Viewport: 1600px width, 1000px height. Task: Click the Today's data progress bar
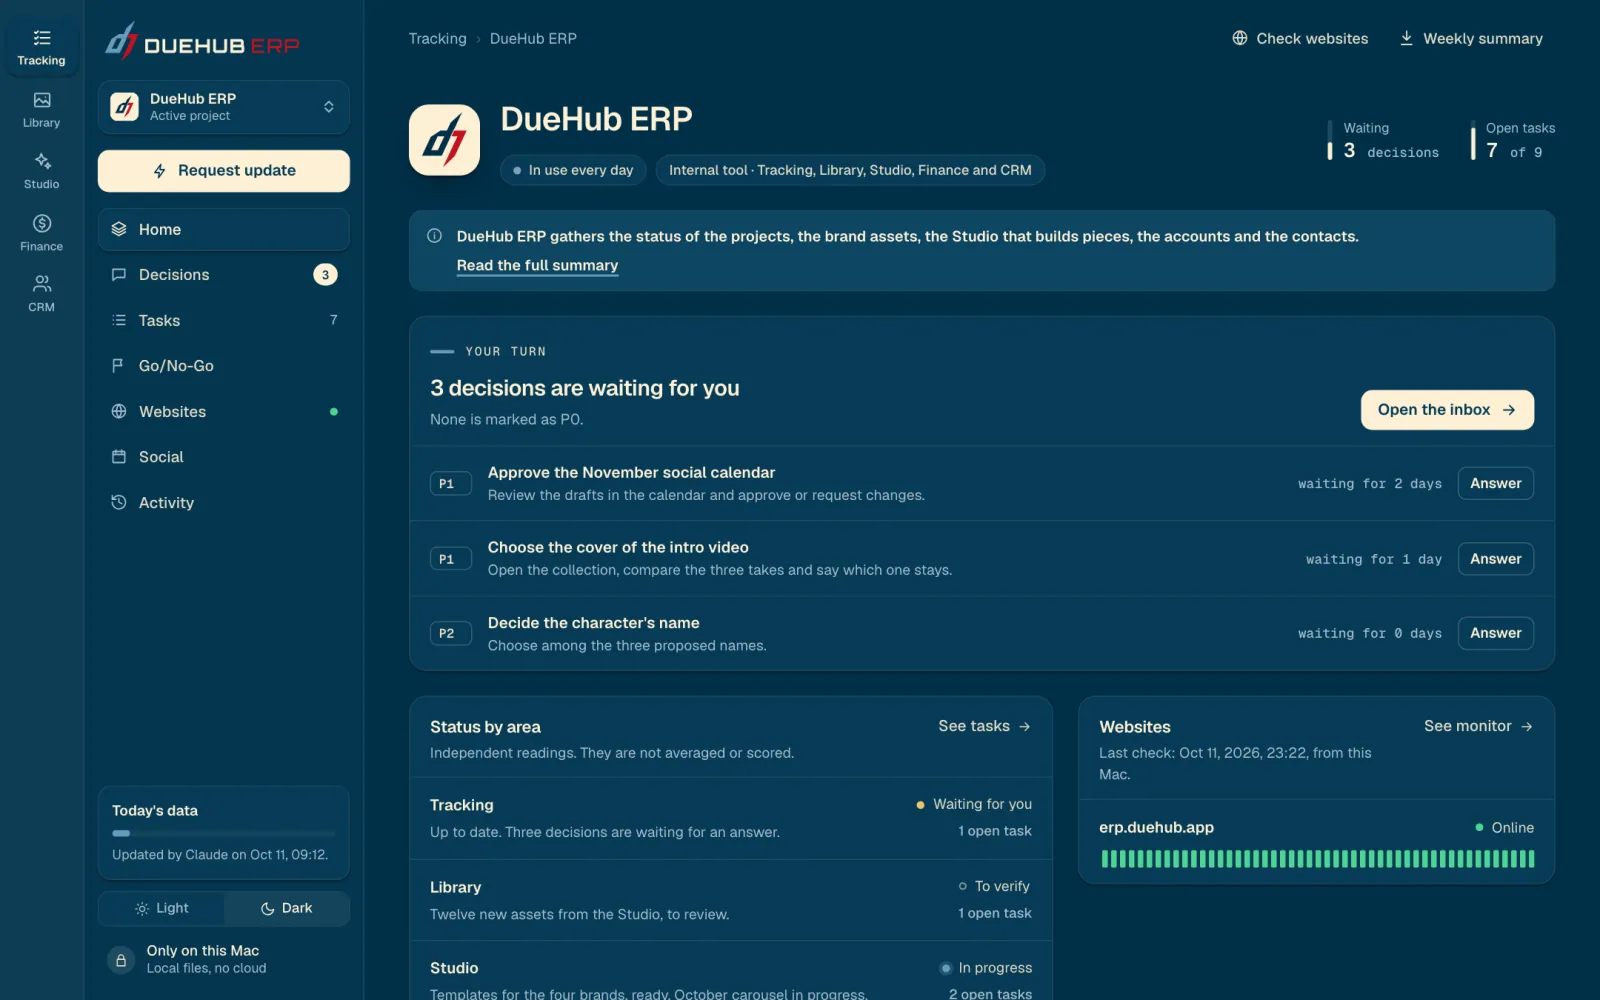224,833
